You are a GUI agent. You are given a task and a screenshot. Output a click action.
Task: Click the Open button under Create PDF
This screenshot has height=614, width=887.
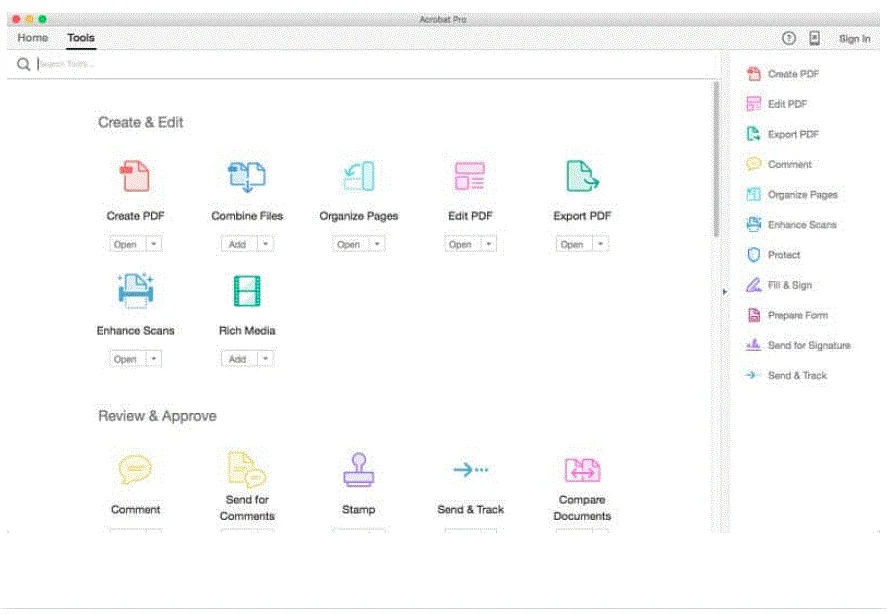(127, 244)
